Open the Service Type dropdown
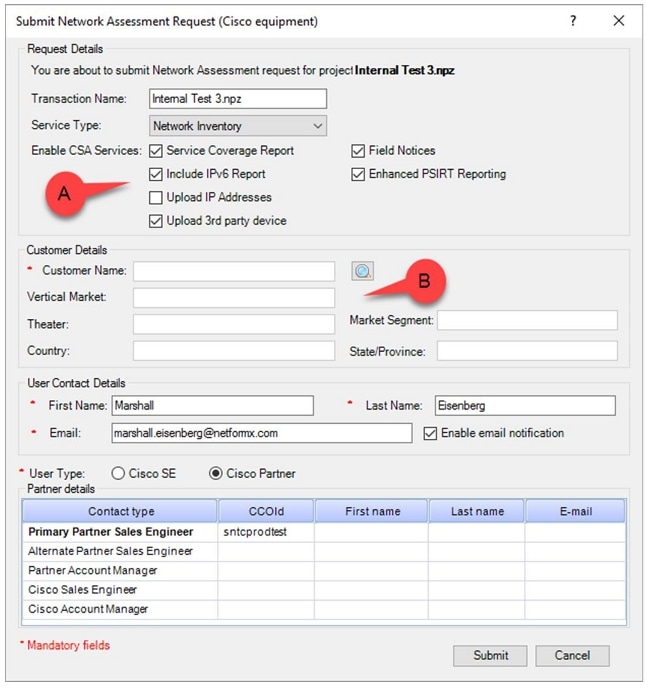This screenshot has width=650, height=688. [238, 126]
